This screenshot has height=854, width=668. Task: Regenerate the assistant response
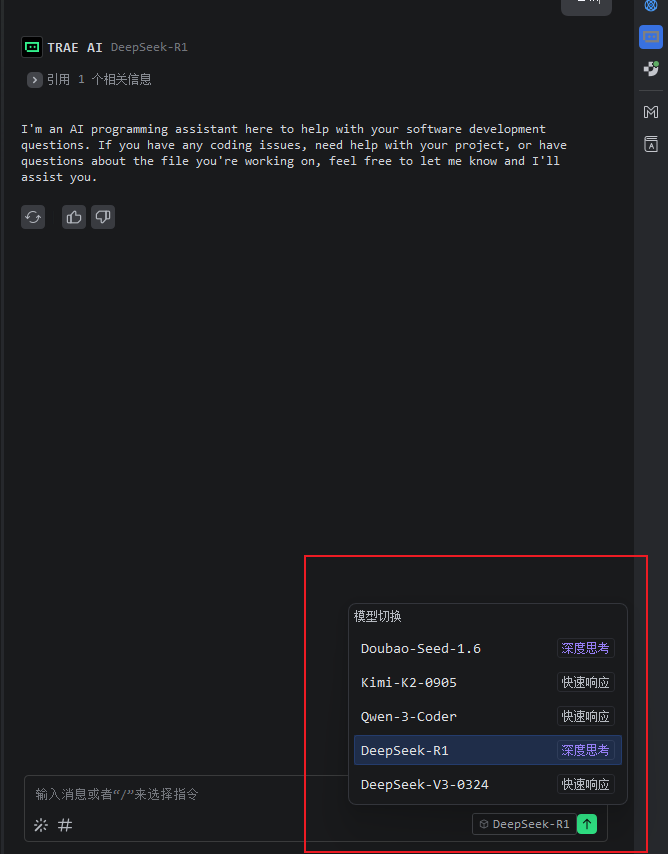click(33, 217)
